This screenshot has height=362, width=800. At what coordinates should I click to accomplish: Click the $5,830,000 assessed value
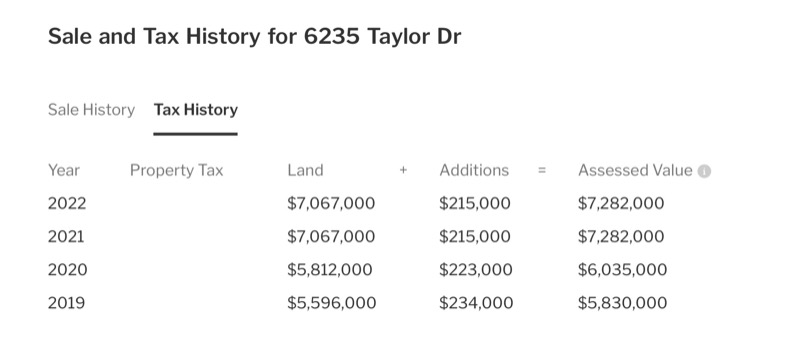tap(622, 303)
